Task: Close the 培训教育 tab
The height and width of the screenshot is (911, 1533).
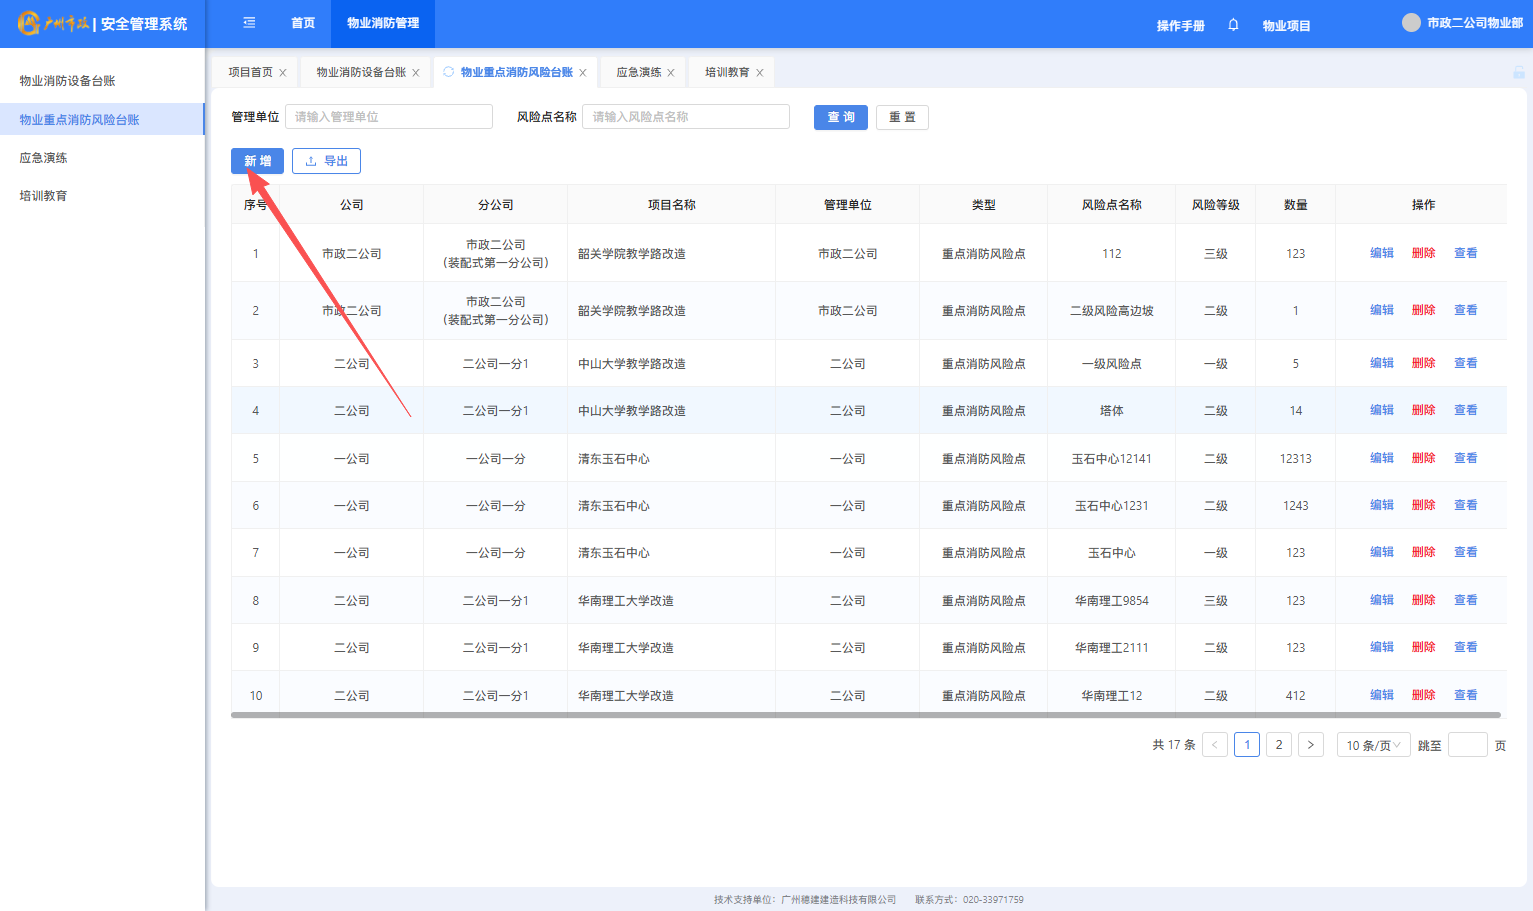Action: [760, 73]
